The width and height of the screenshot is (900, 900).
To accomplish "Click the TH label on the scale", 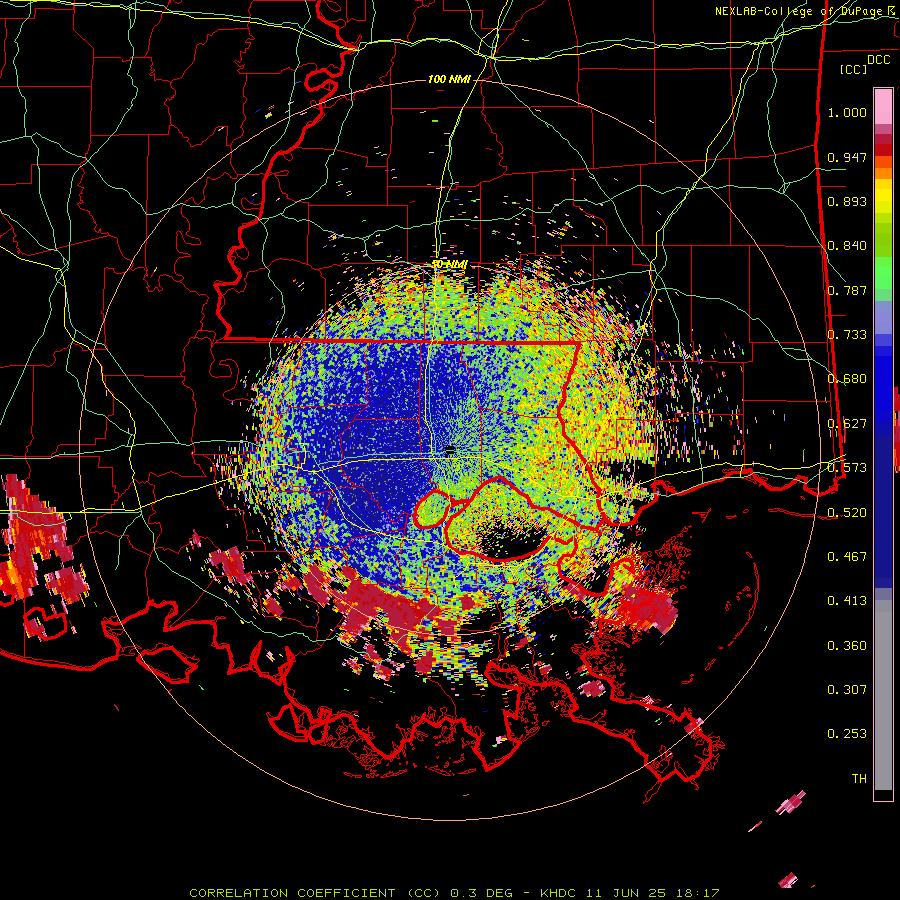I will point(859,778).
